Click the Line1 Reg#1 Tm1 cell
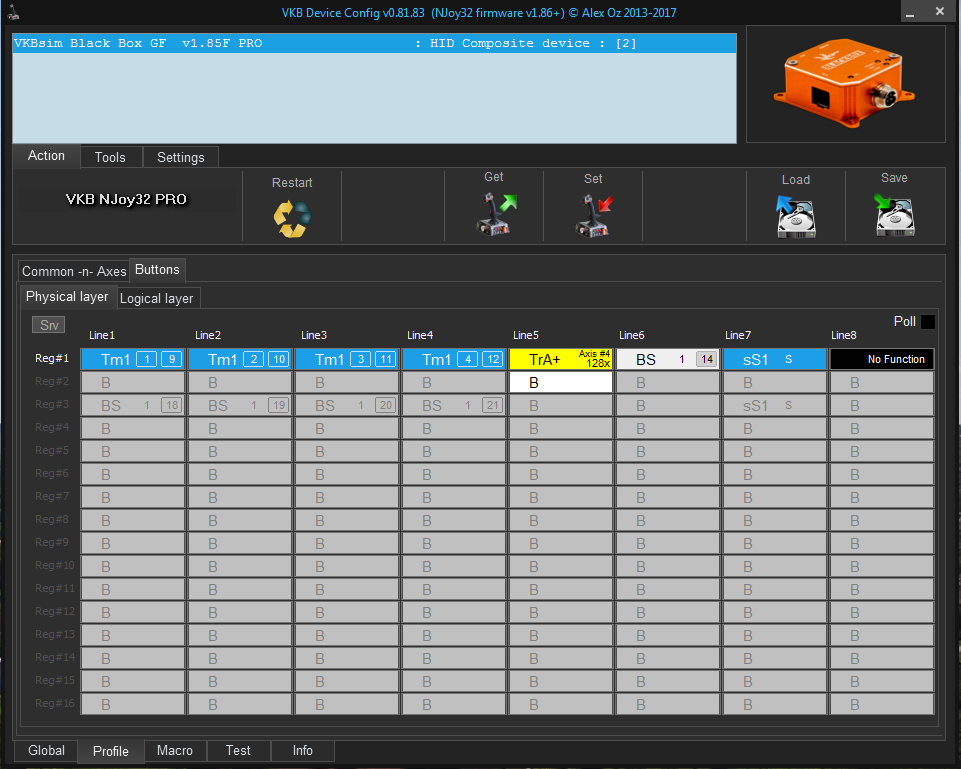Viewport: 961px width, 769px height. [133, 359]
